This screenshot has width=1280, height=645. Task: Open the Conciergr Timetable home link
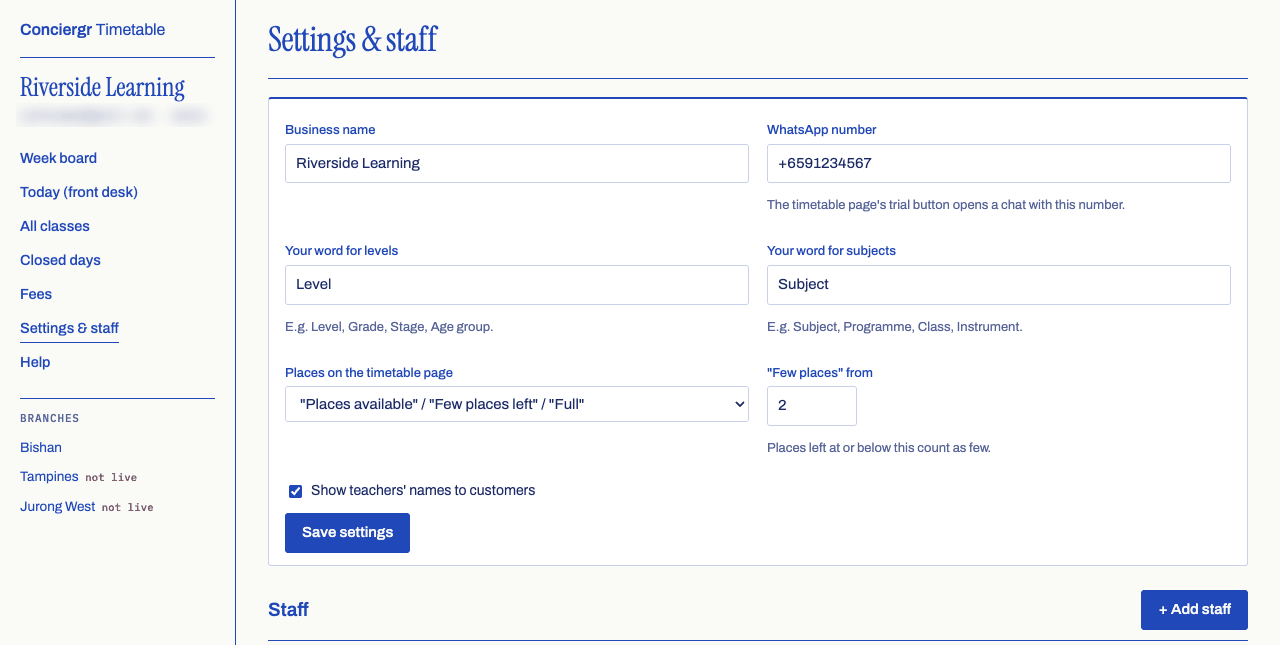point(93,30)
